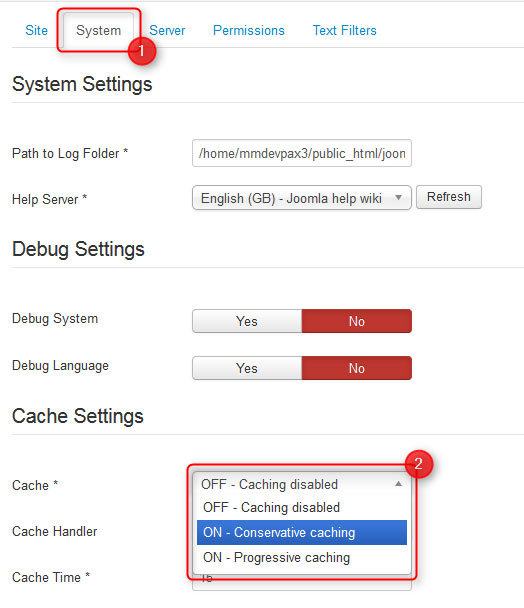Set Debug System to Yes

(x=247, y=321)
